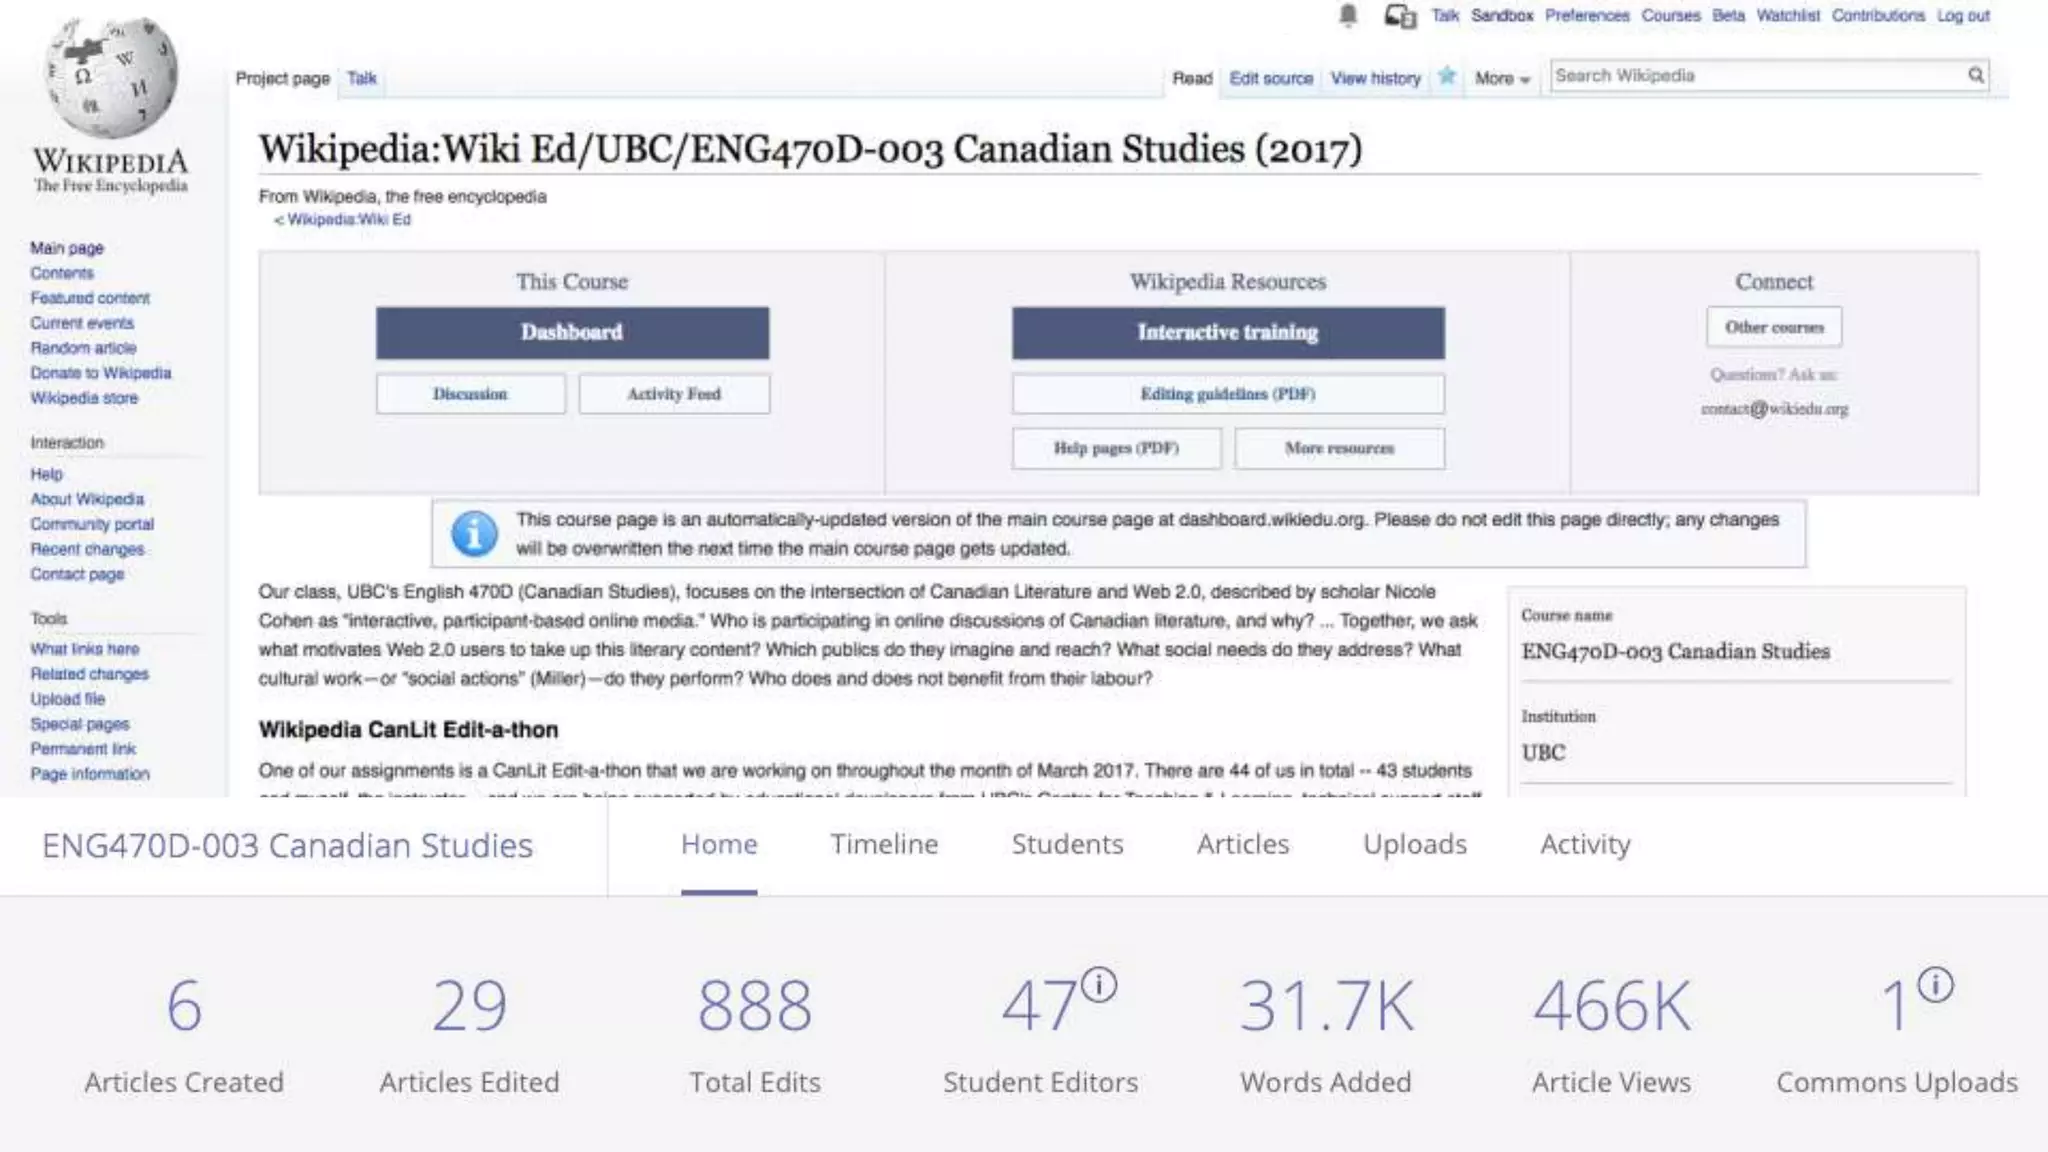The width and height of the screenshot is (2048, 1152).
Task: Click the info icon beside Commons Uploads
Action: coord(1935,984)
